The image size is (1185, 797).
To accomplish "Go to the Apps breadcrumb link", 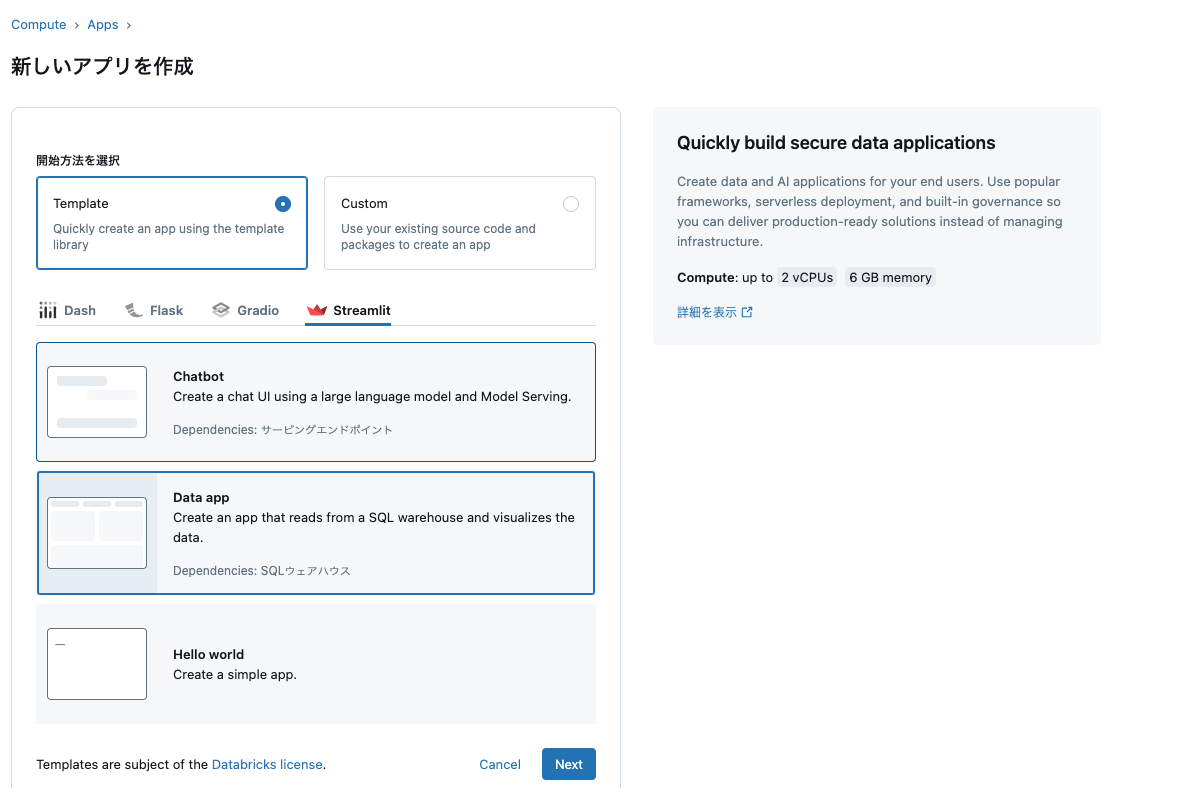I will coord(103,25).
